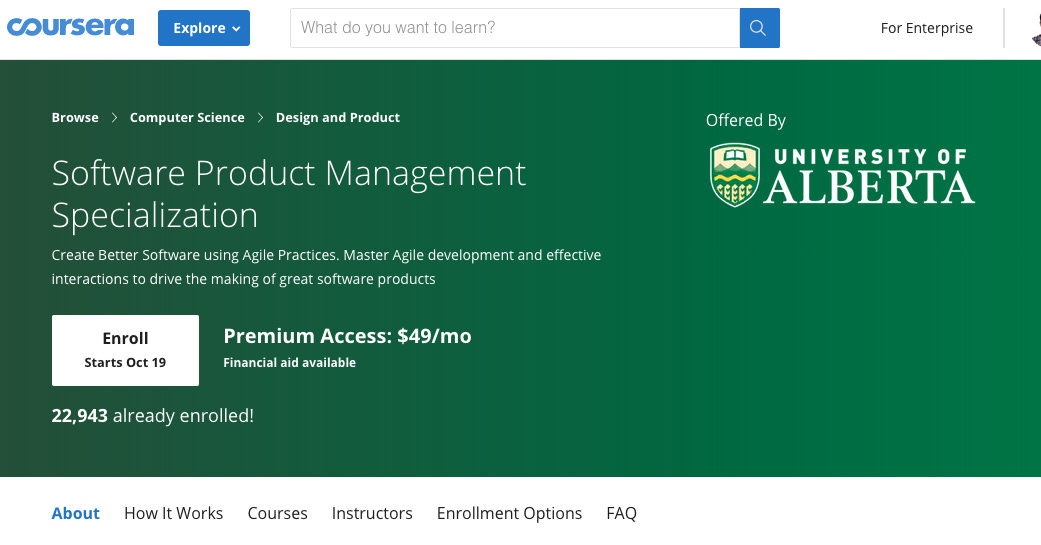Switch to How It Works tab
This screenshot has width=1041, height=545.
point(173,513)
